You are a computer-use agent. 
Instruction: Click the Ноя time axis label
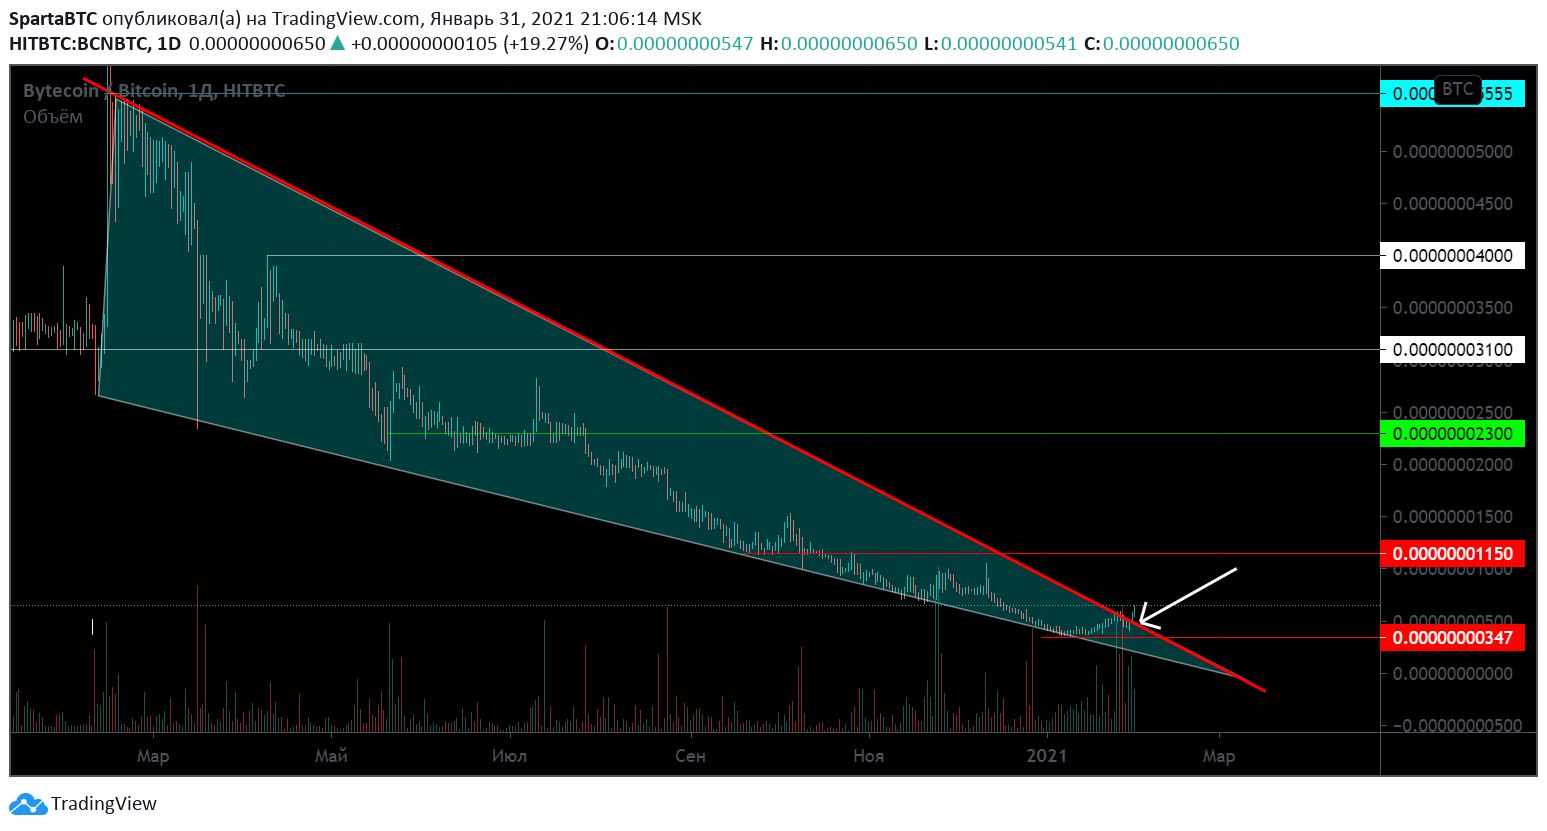click(868, 756)
